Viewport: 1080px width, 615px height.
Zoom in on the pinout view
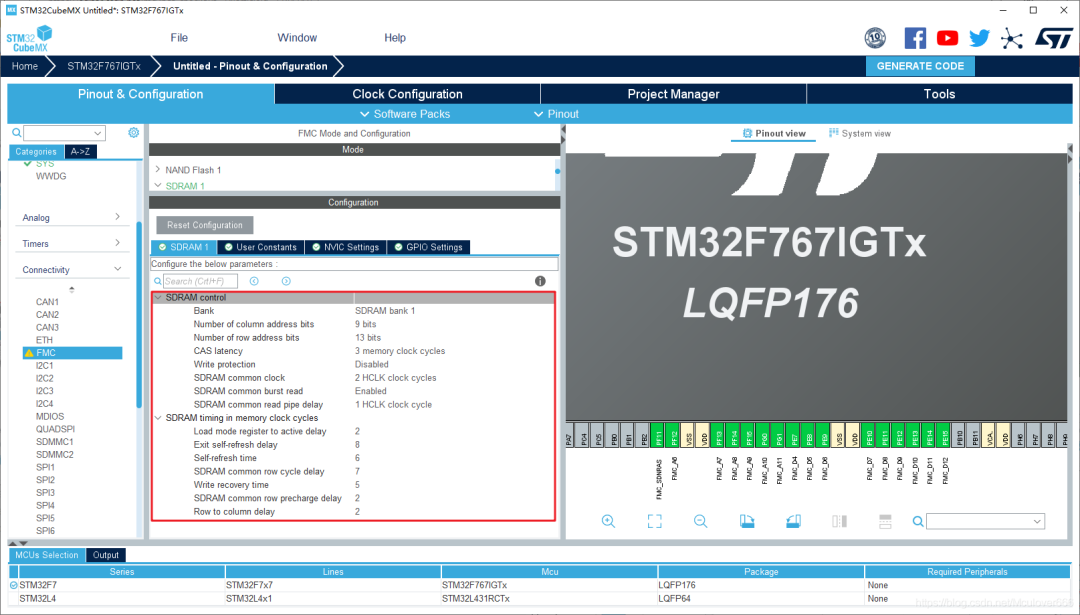(x=608, y=521)
